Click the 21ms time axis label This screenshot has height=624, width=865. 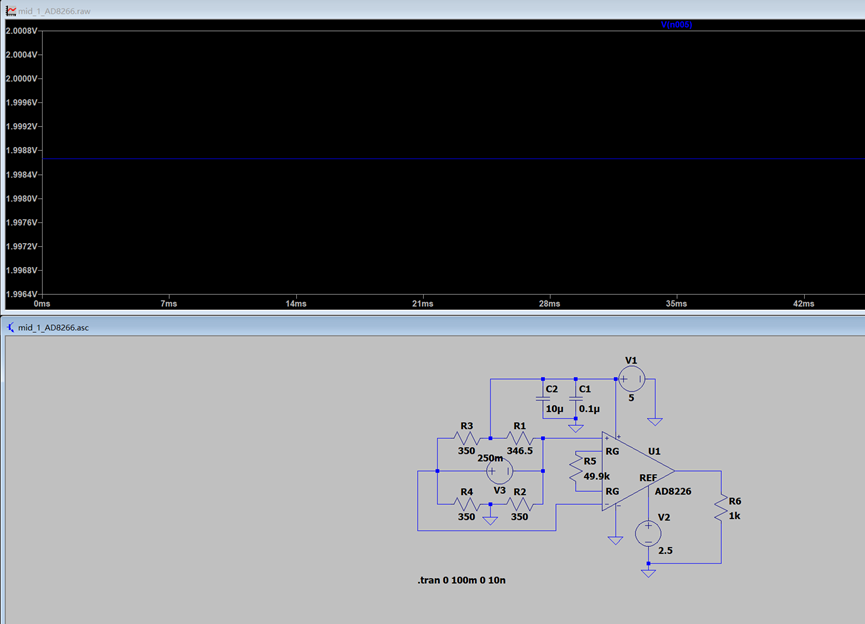click(423, 303)
